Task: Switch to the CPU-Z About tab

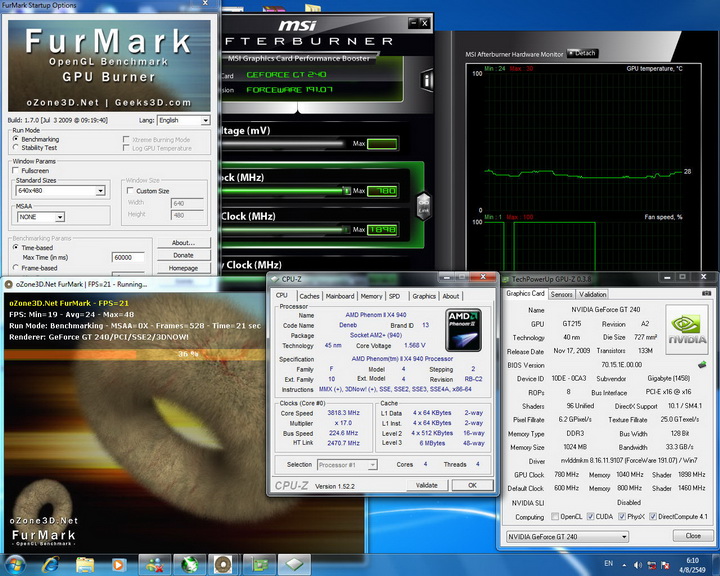Action: click(x=450, y=296)
